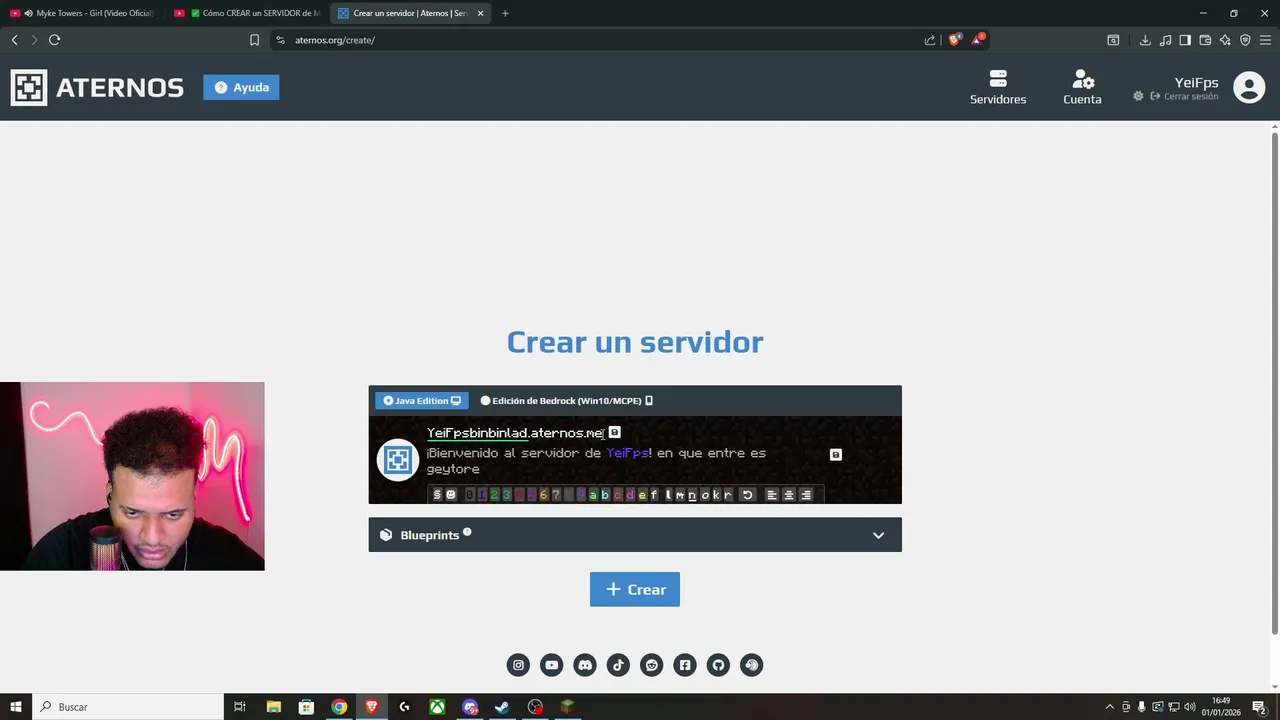The width and height of the screenshot is (1280, 720).
Task: Reload the current page
Action: point(54,40)
